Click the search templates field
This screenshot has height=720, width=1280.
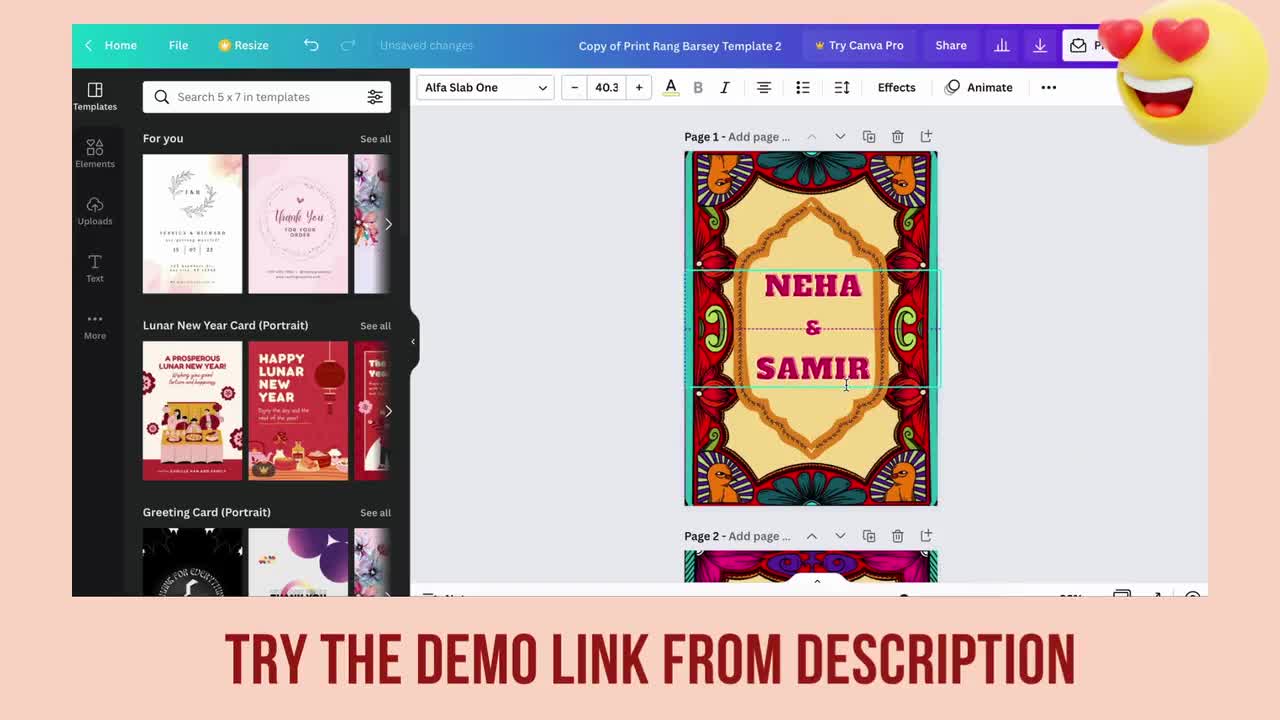tap(266, 97)
